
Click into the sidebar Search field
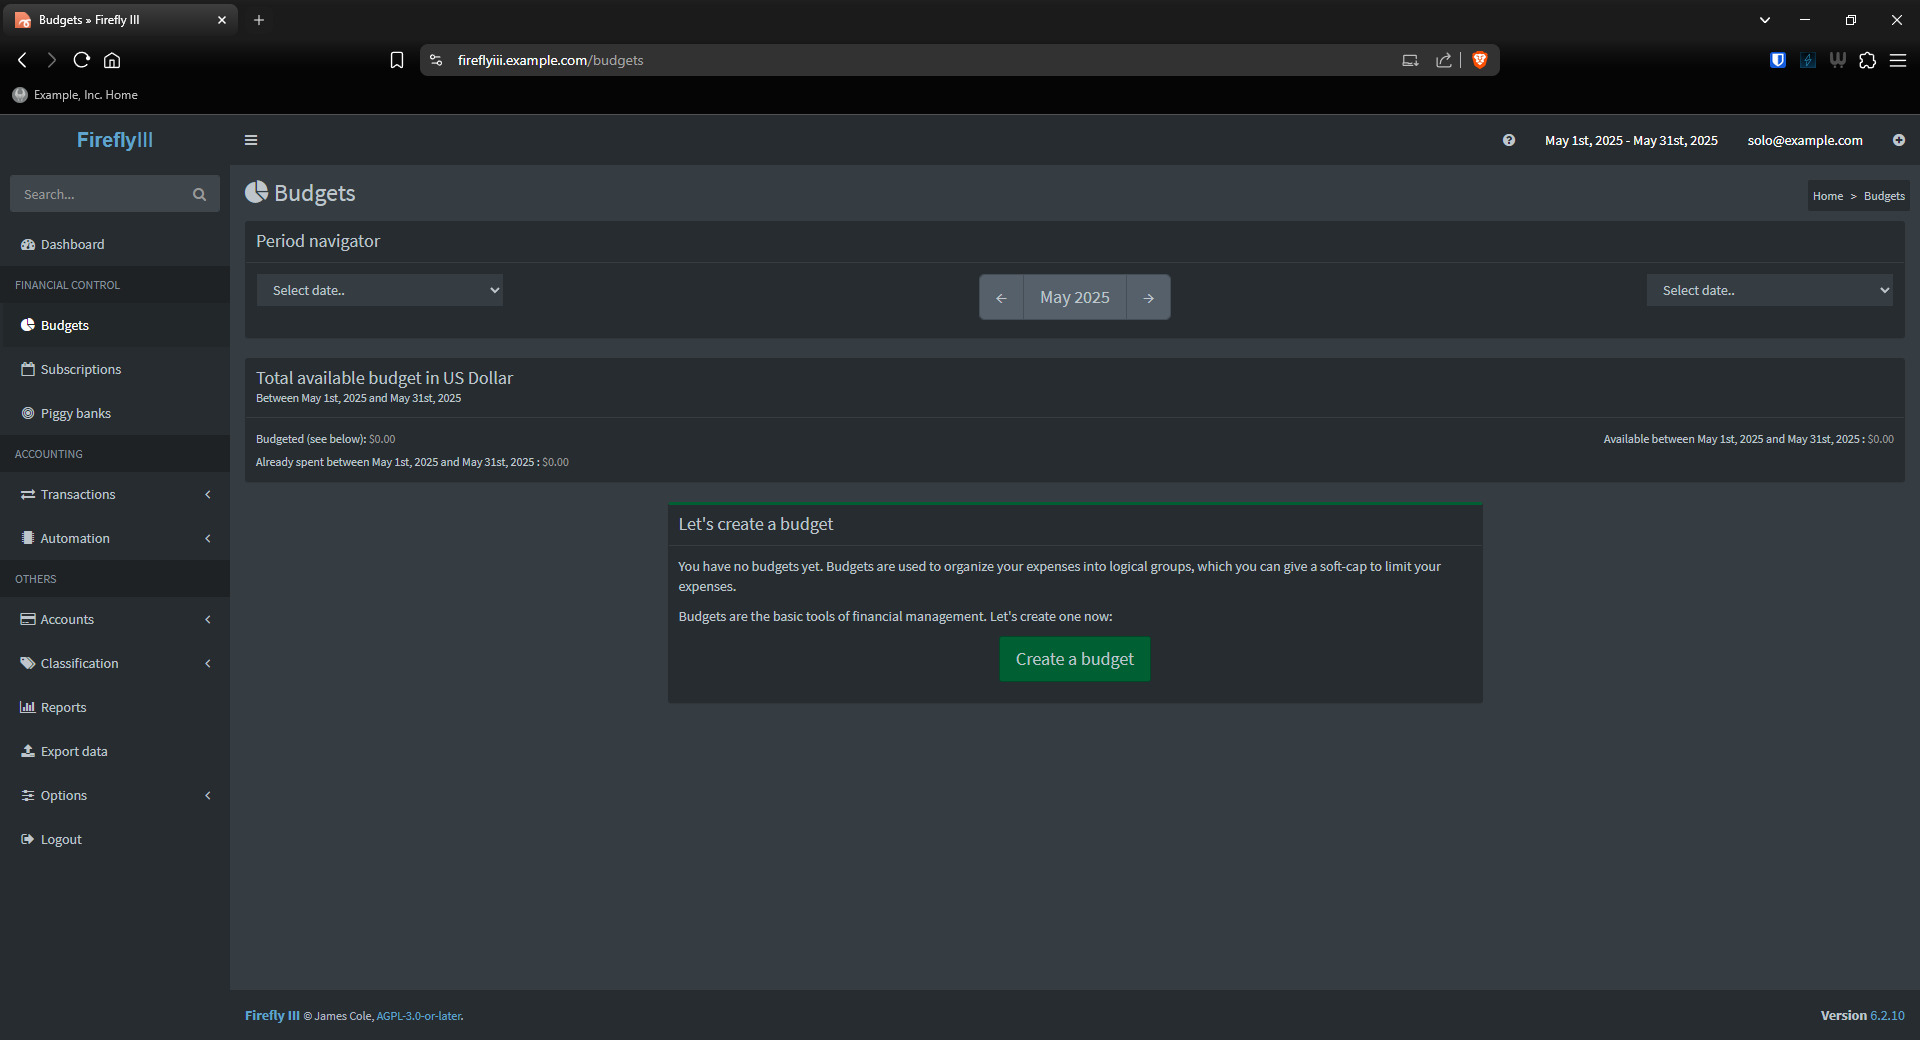click(x=100, y=195)
